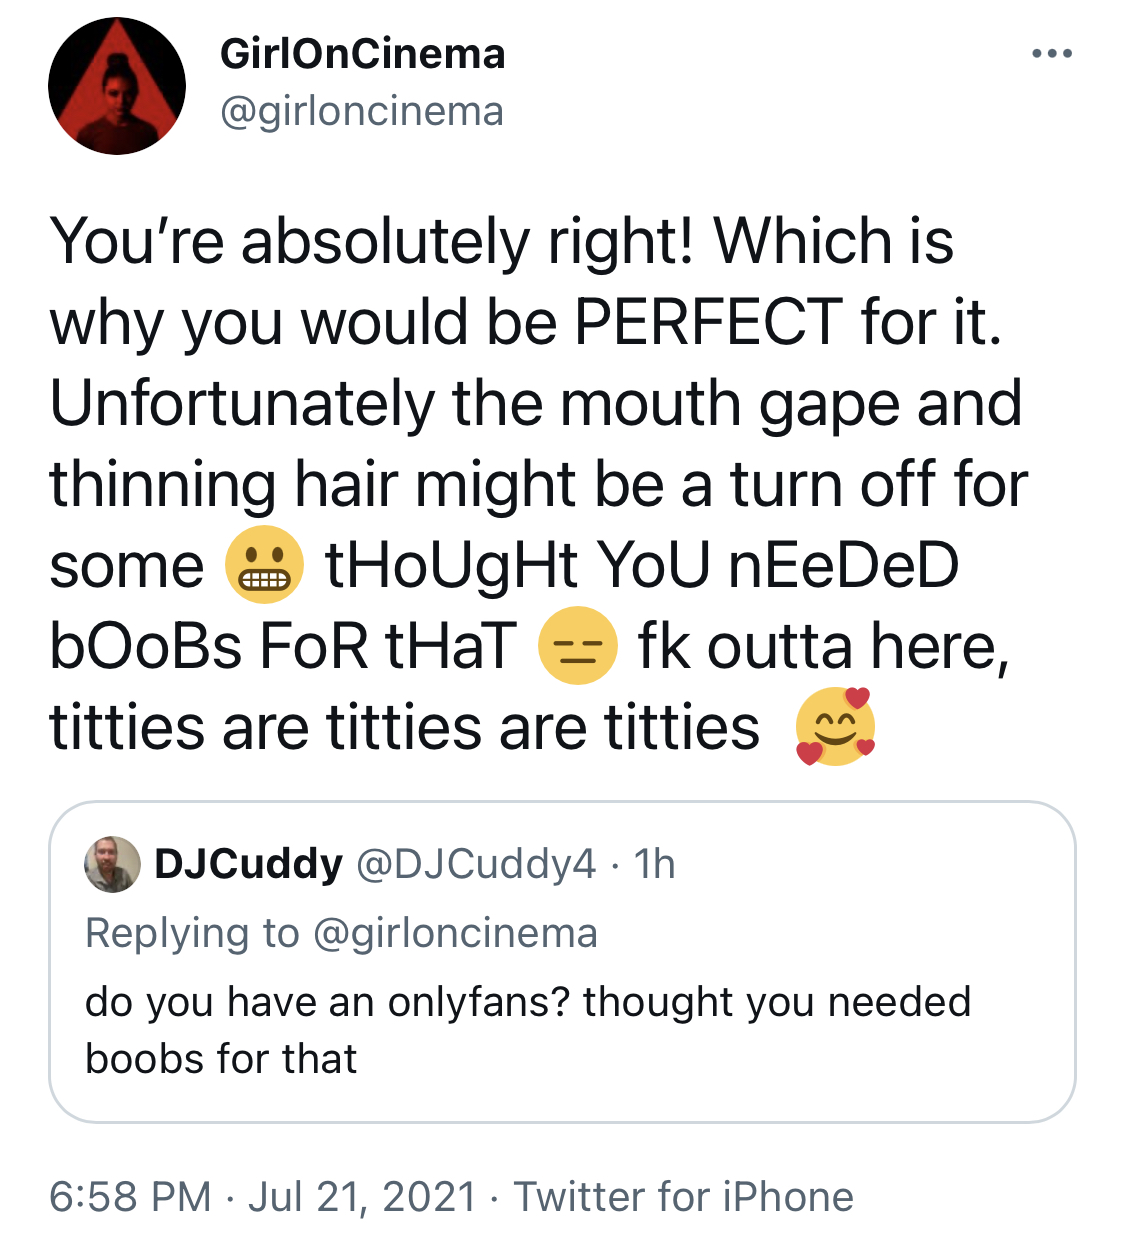Click the word PERFECT in the tweet
The height and width of the screenshot is (1241, 1125).
(708, 323)
